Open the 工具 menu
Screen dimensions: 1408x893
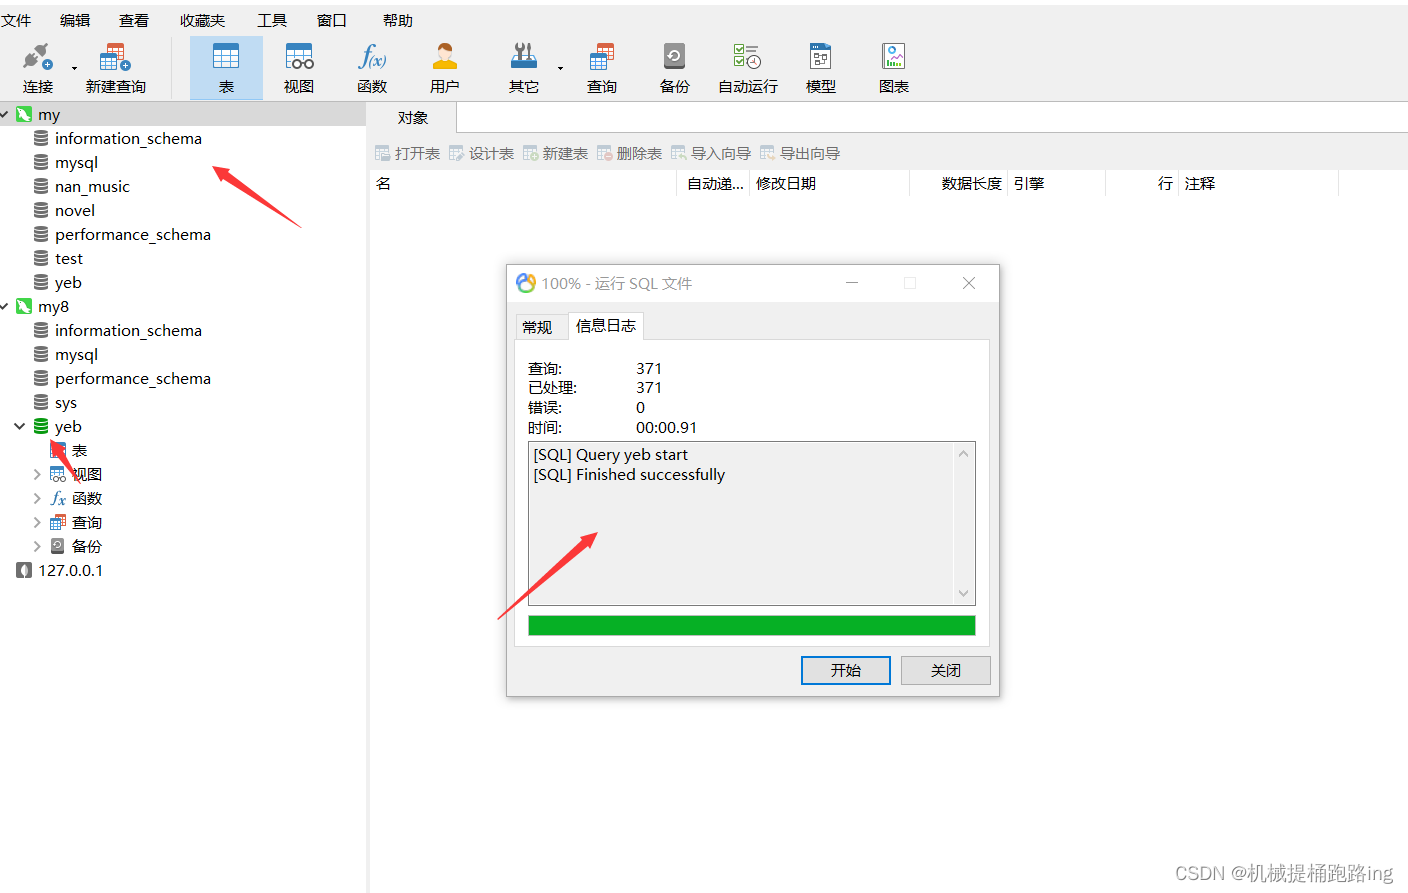pos(271,20)
